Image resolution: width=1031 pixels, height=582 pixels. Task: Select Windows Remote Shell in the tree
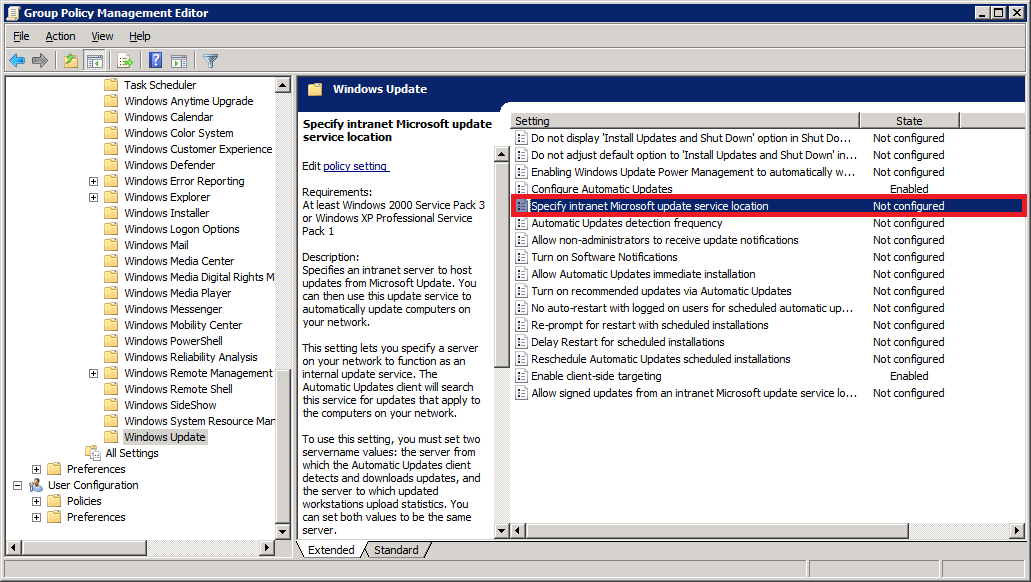(x=178, y=389)
